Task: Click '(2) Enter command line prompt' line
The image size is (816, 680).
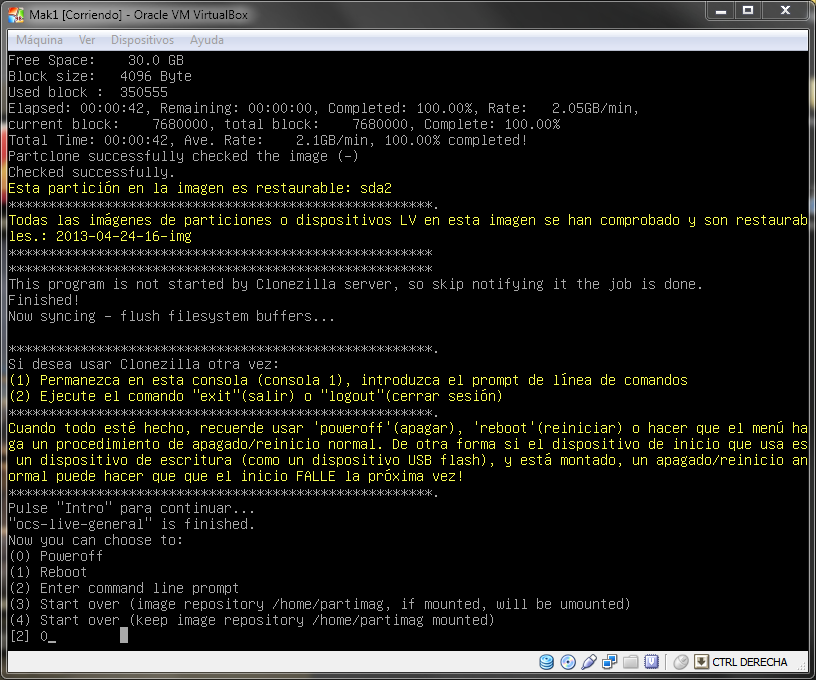Action: (124, 588)
